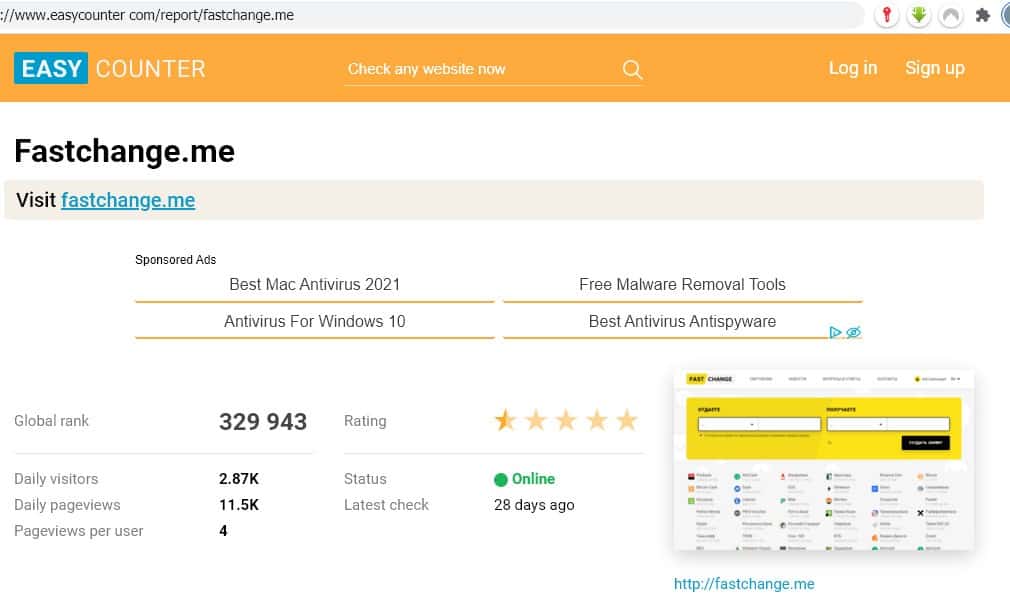1010x599 pixels.
Task: Click the green download arrow extension icon
Action: point(918,15)
